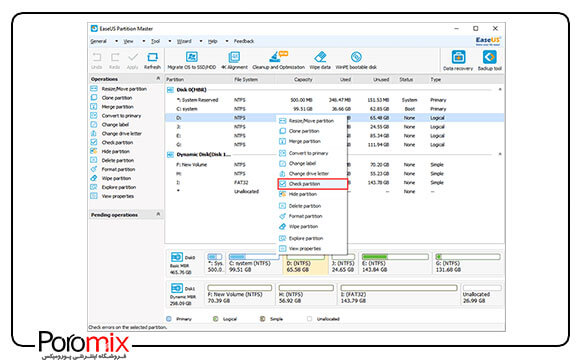The image size is (581, 364).
Task: Select Resize/Move partition in context menu
Action: (312, 121)
